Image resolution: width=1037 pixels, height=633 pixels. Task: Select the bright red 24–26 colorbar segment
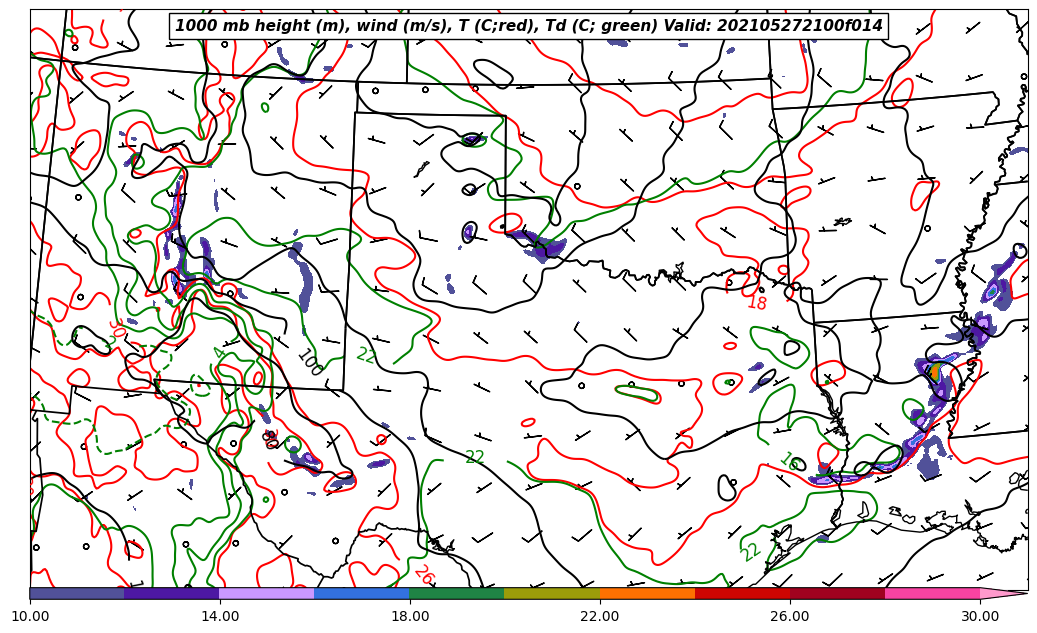pyautogui.click(x=743, y=593)
